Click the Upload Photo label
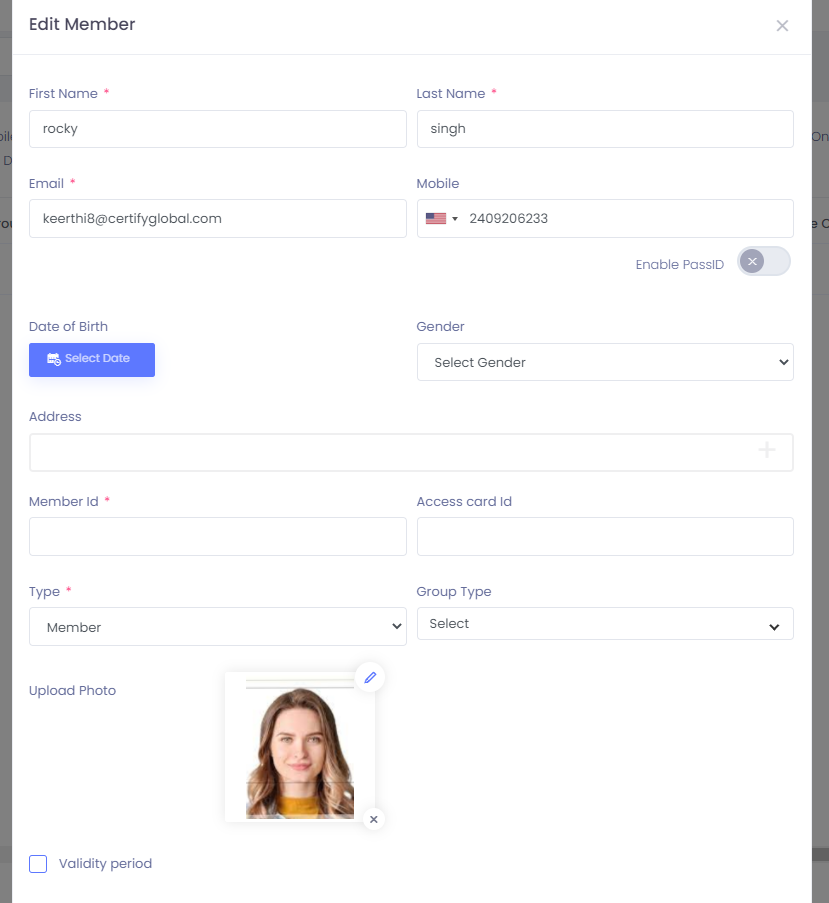 73,690
